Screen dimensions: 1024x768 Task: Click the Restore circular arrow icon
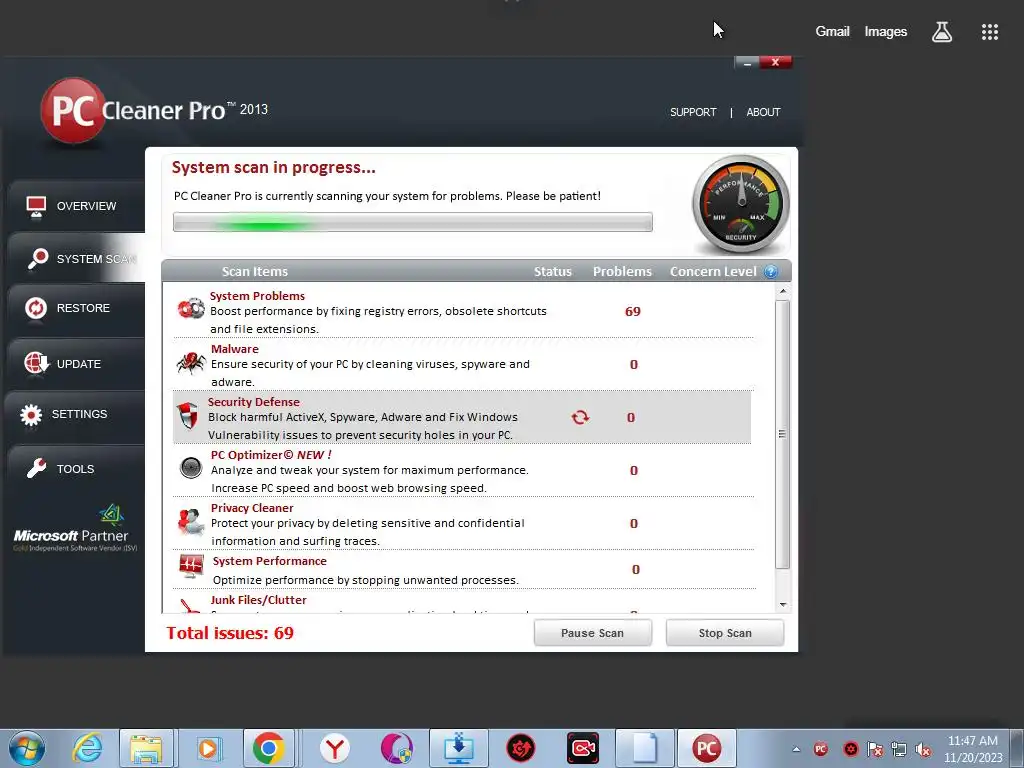(36, 308)
